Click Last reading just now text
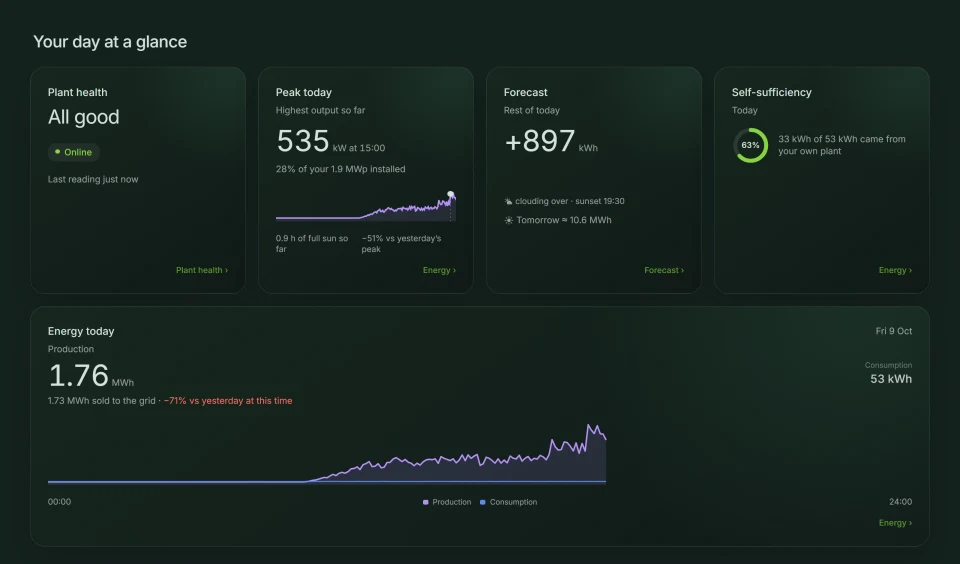 [x=93, y=179]
